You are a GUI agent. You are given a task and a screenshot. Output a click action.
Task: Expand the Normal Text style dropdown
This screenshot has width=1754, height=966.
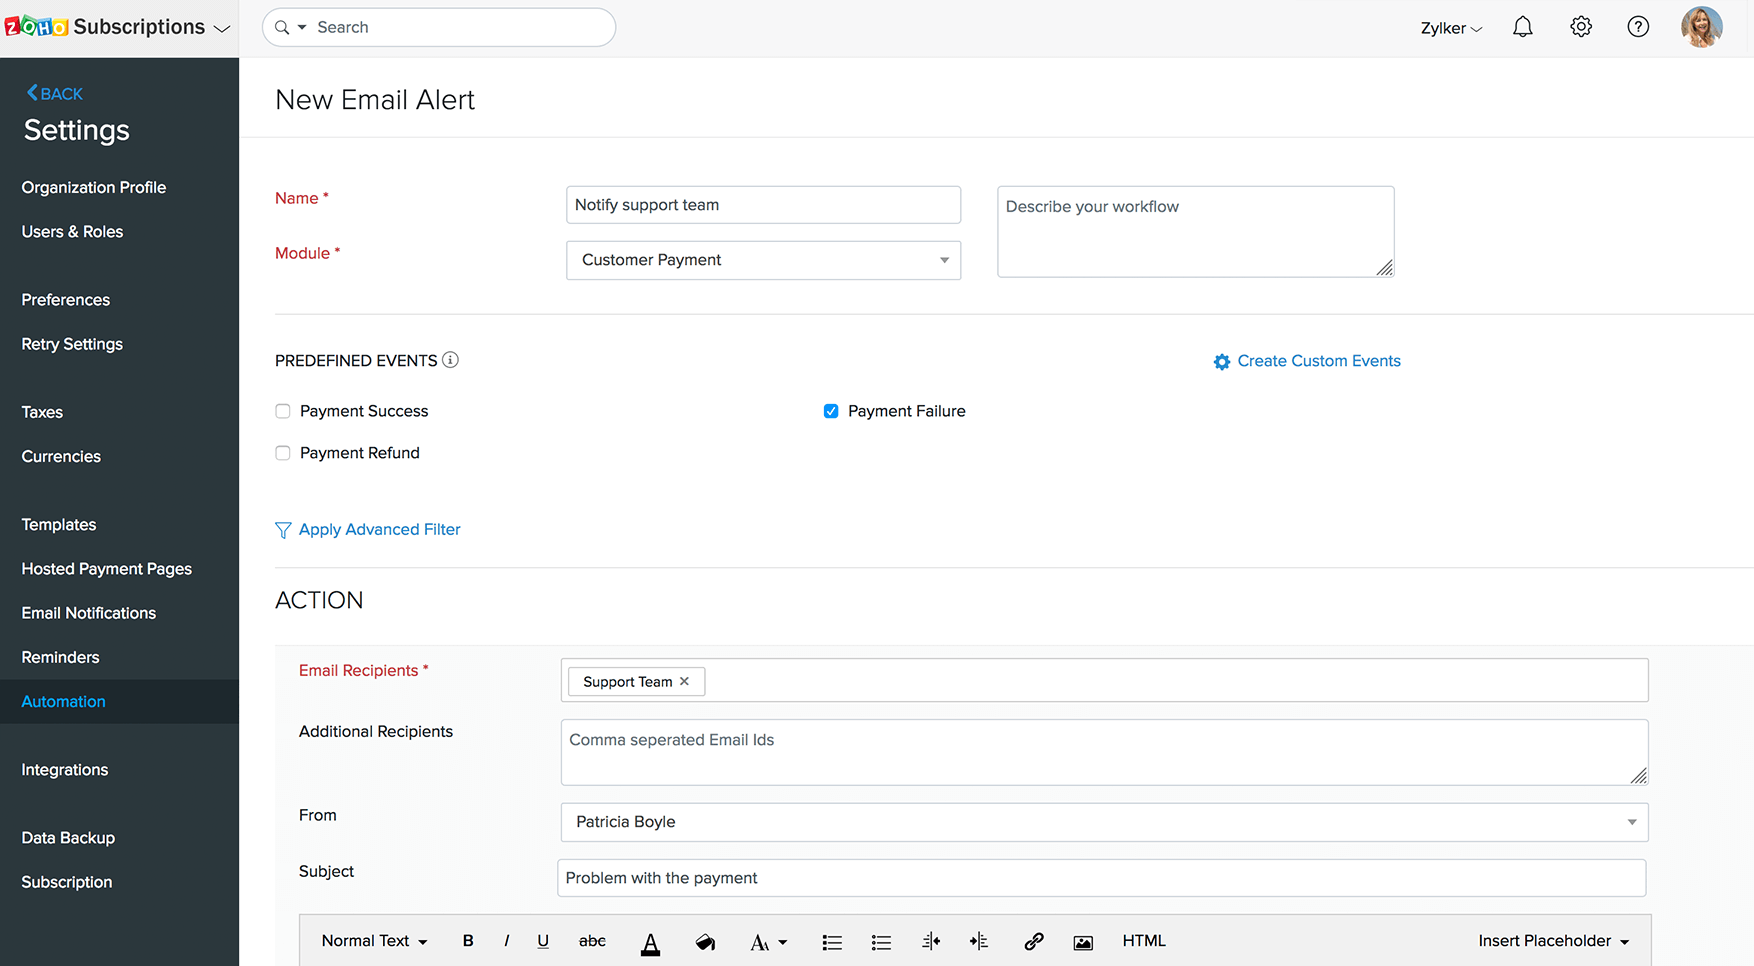point(374,941)
